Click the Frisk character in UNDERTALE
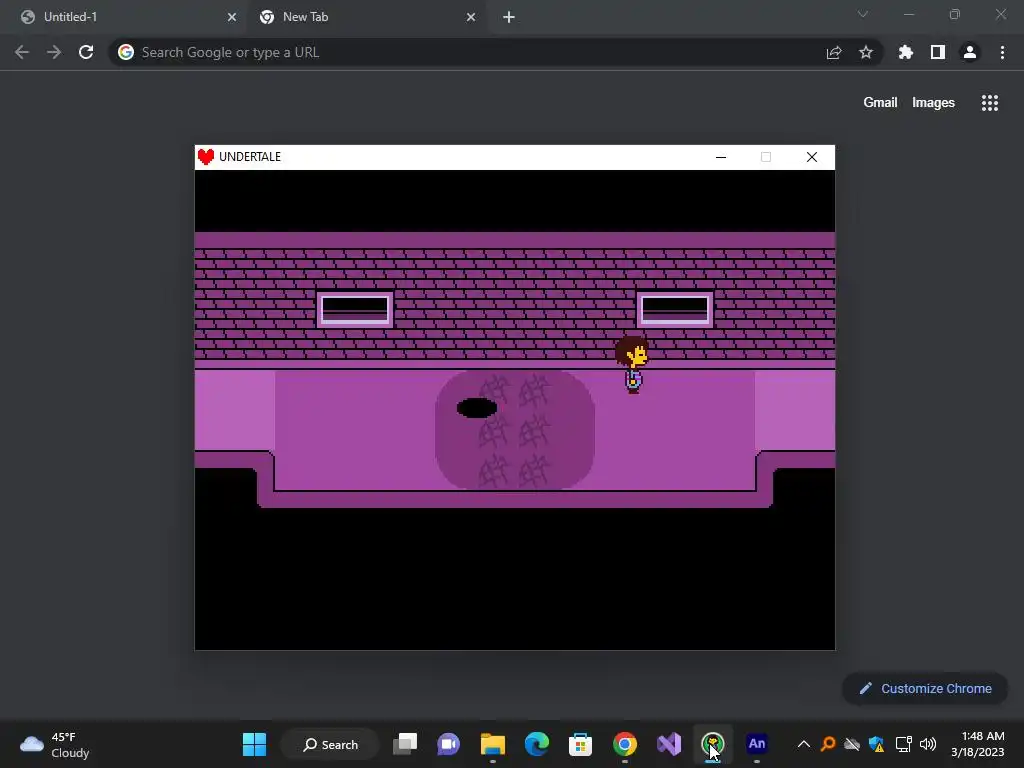This screenshot has width=1024, height=768. [632, 365]
